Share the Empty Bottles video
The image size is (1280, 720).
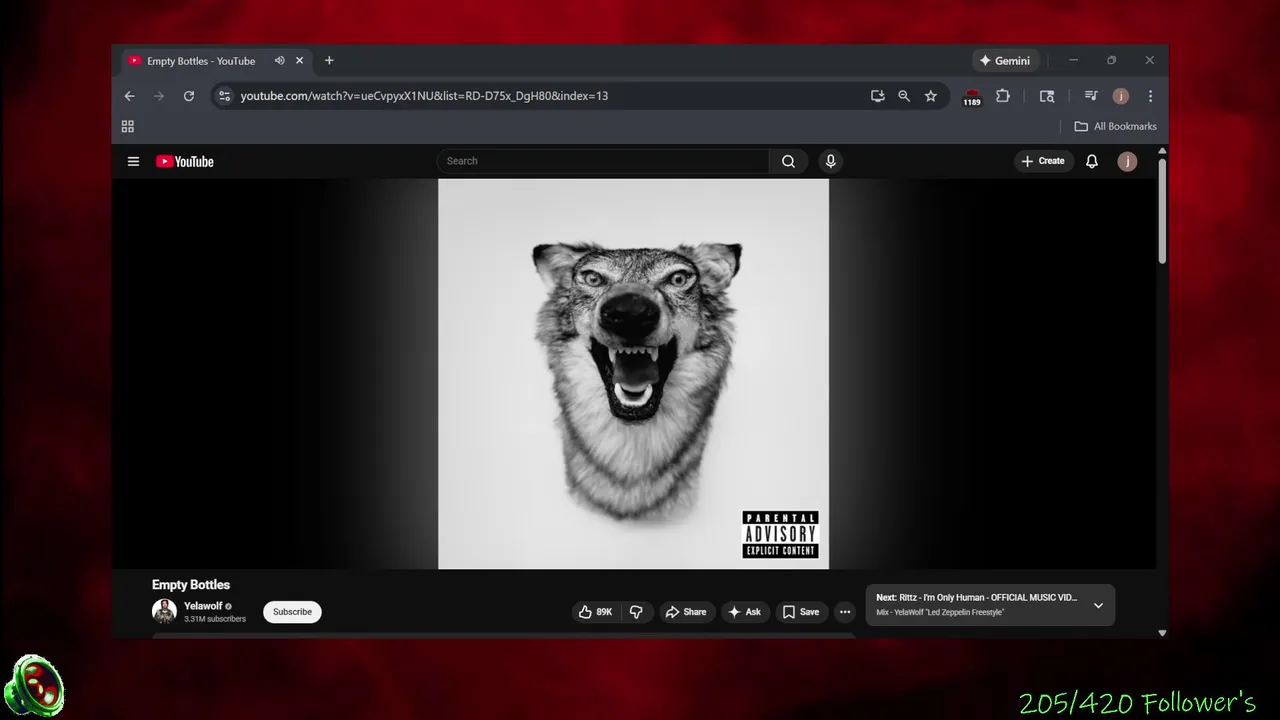coord(686,612)
